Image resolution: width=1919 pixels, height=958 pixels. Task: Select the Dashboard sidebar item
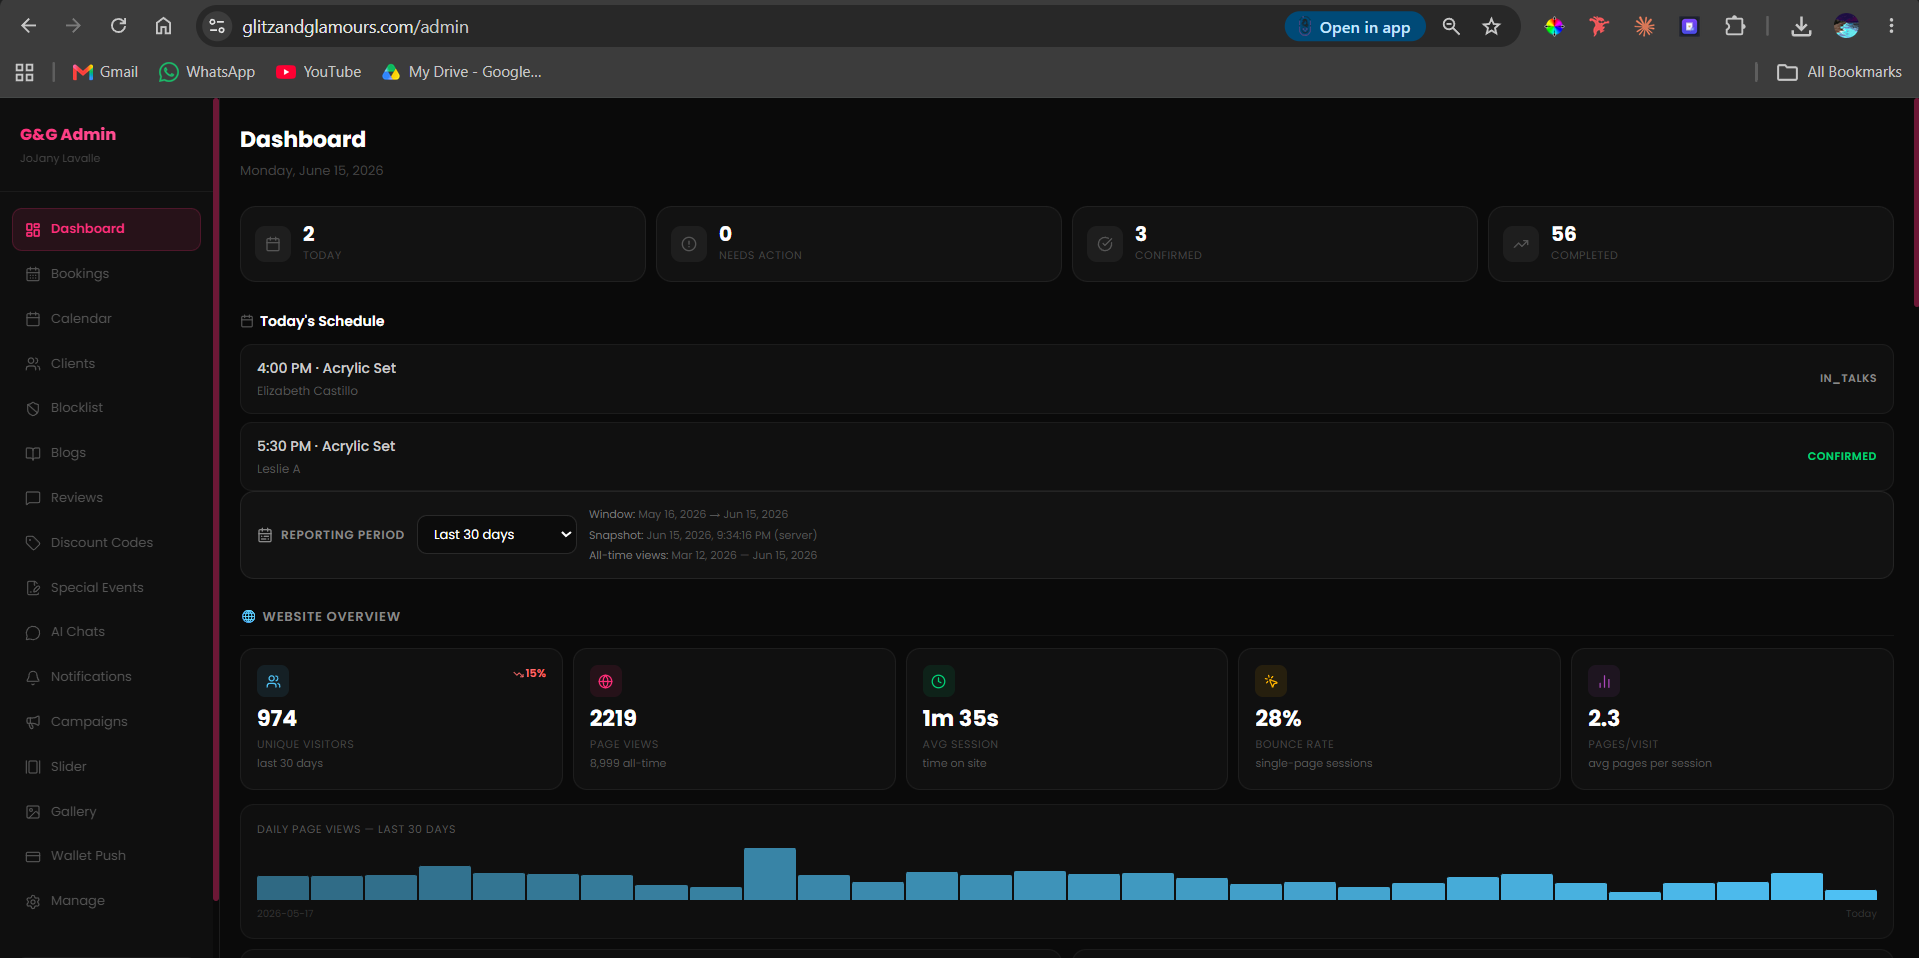coord(106,229)
